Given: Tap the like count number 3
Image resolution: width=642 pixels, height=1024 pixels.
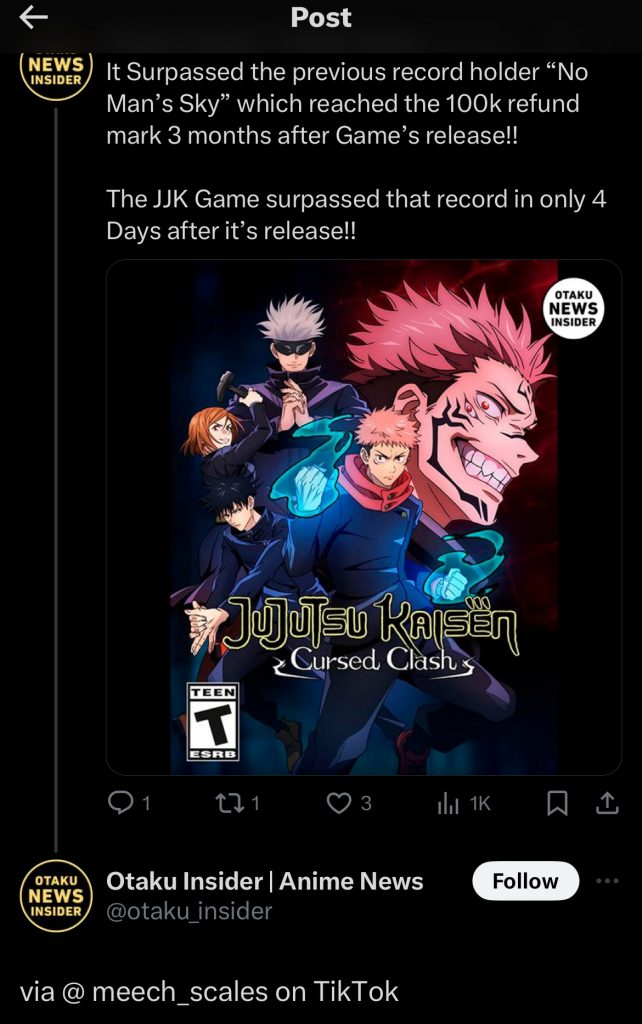Looking at the screenshot, I should pos(366,803).
